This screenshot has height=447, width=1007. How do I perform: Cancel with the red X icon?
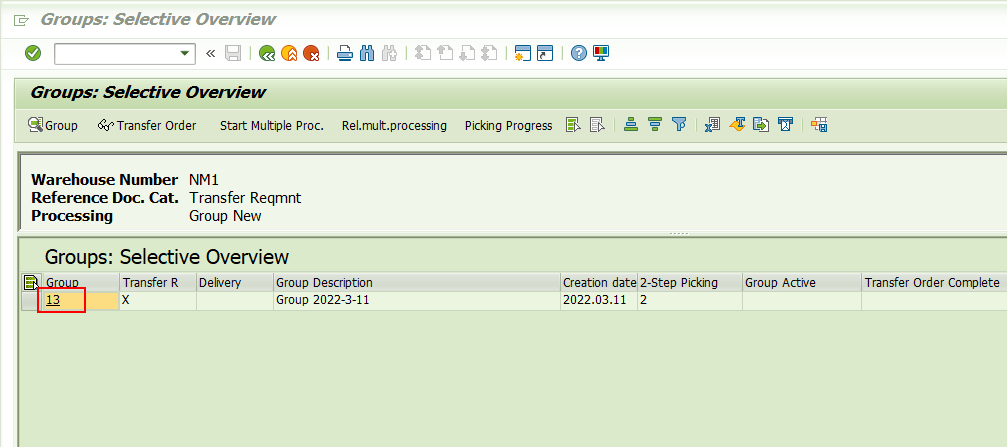(311, 53)
